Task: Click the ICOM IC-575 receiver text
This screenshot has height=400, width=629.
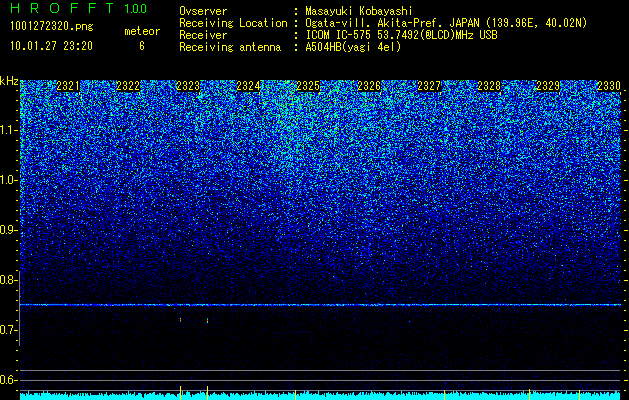Action: (x=401, y=35)
